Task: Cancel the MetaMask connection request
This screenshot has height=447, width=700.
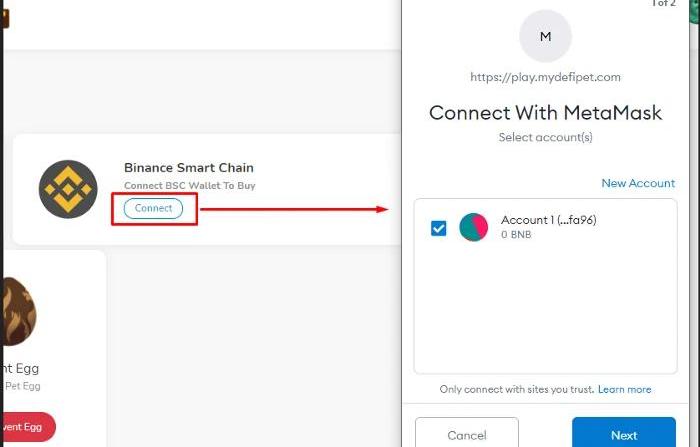Action: coord(467,434)
